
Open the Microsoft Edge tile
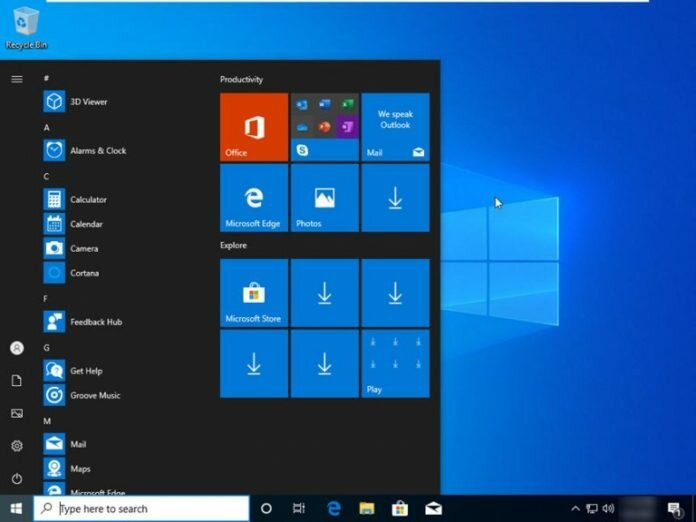point(254,198)
